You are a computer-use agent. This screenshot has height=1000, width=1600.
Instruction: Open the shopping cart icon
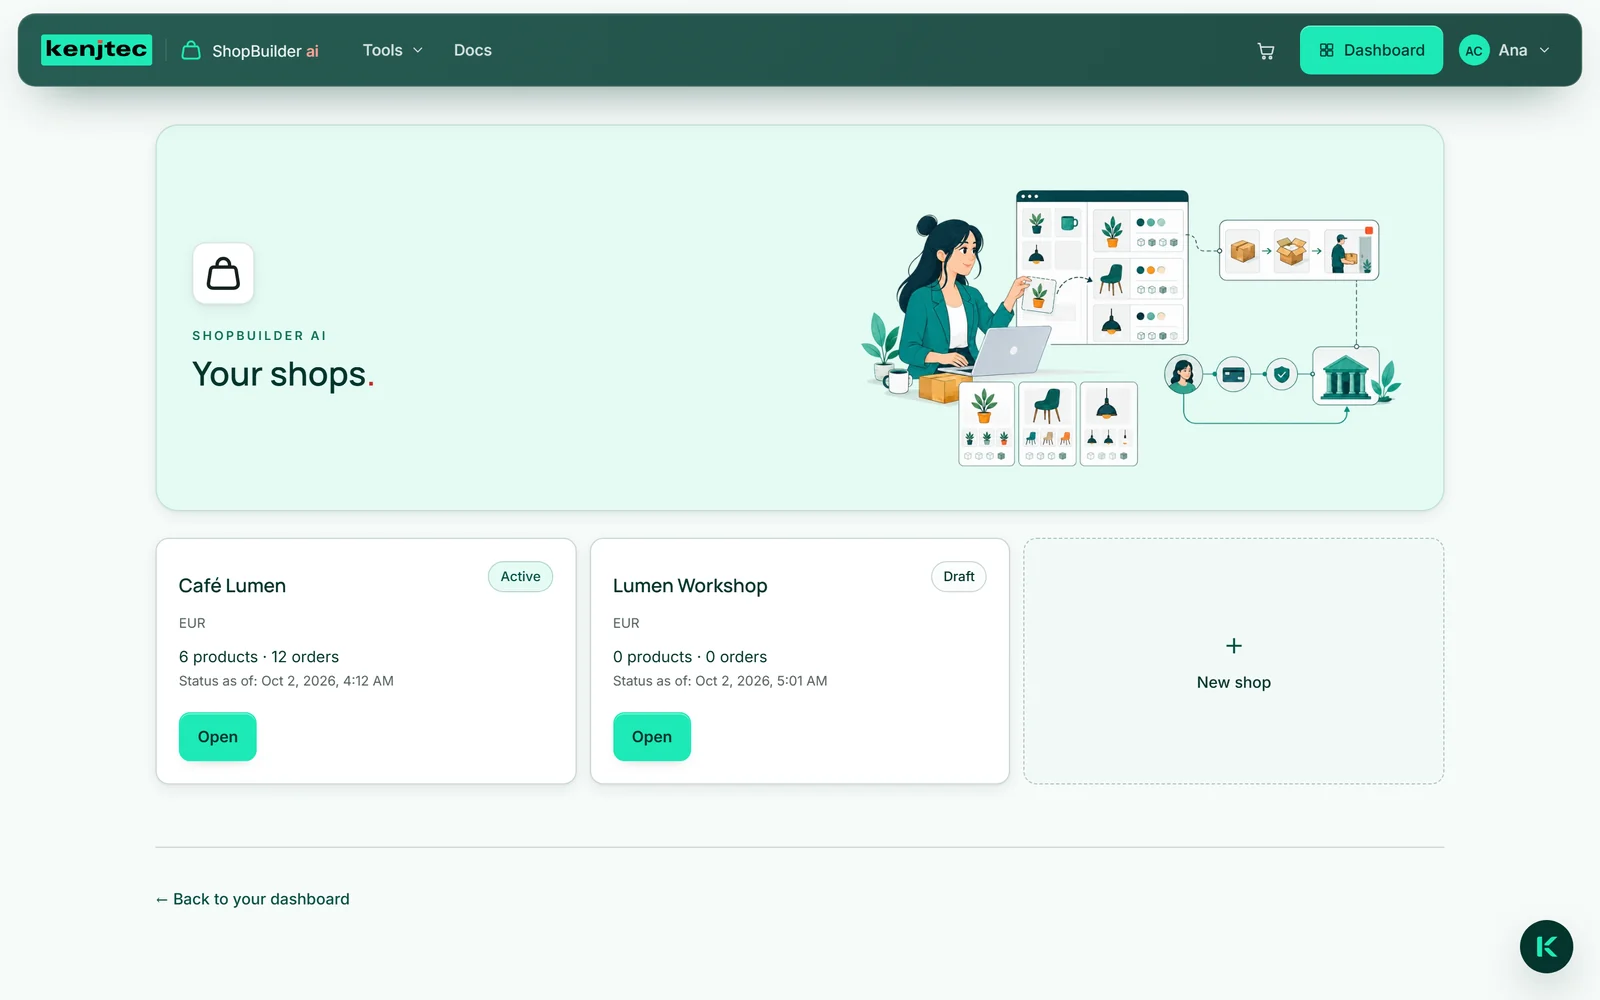pos(1266,50)
